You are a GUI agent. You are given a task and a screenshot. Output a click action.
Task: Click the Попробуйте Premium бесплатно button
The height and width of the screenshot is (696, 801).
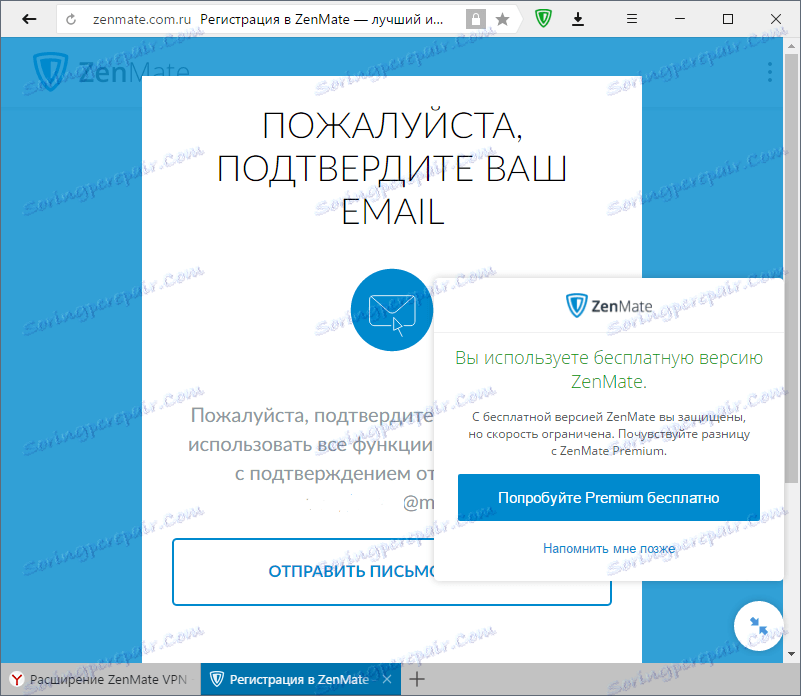click(608, 497)
